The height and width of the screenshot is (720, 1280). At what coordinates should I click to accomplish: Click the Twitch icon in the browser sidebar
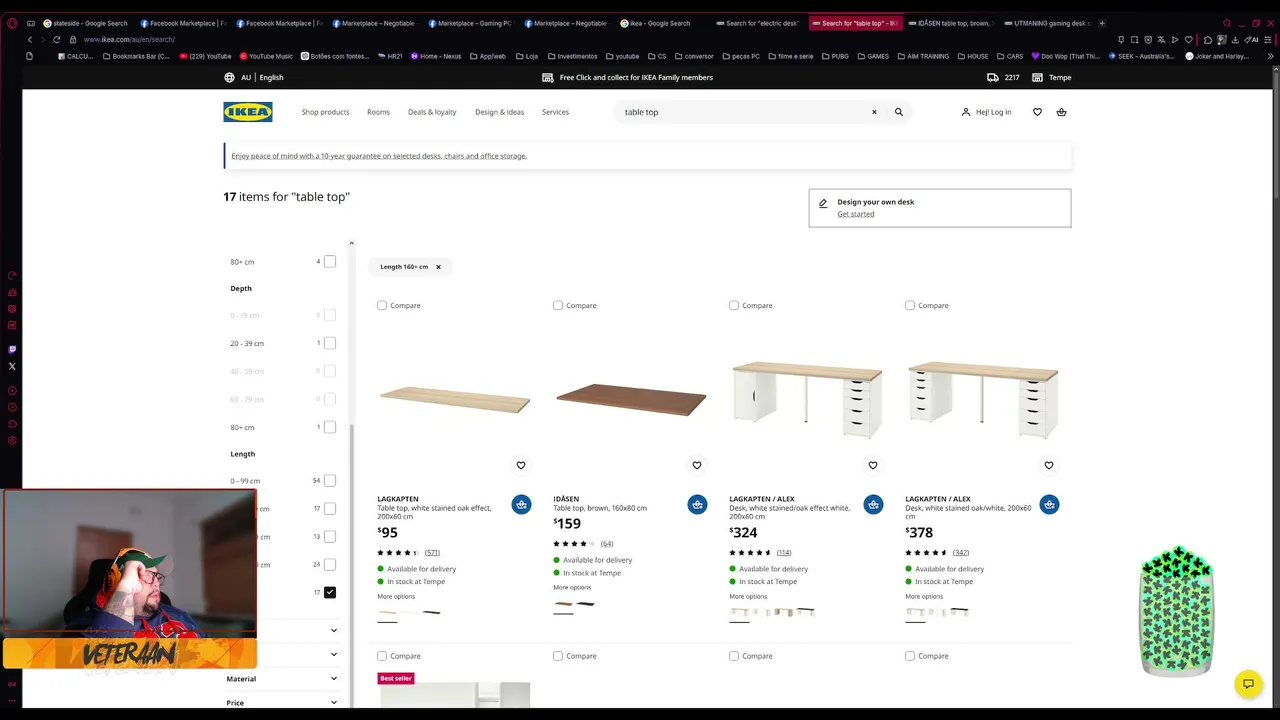[x=12, y=349]
